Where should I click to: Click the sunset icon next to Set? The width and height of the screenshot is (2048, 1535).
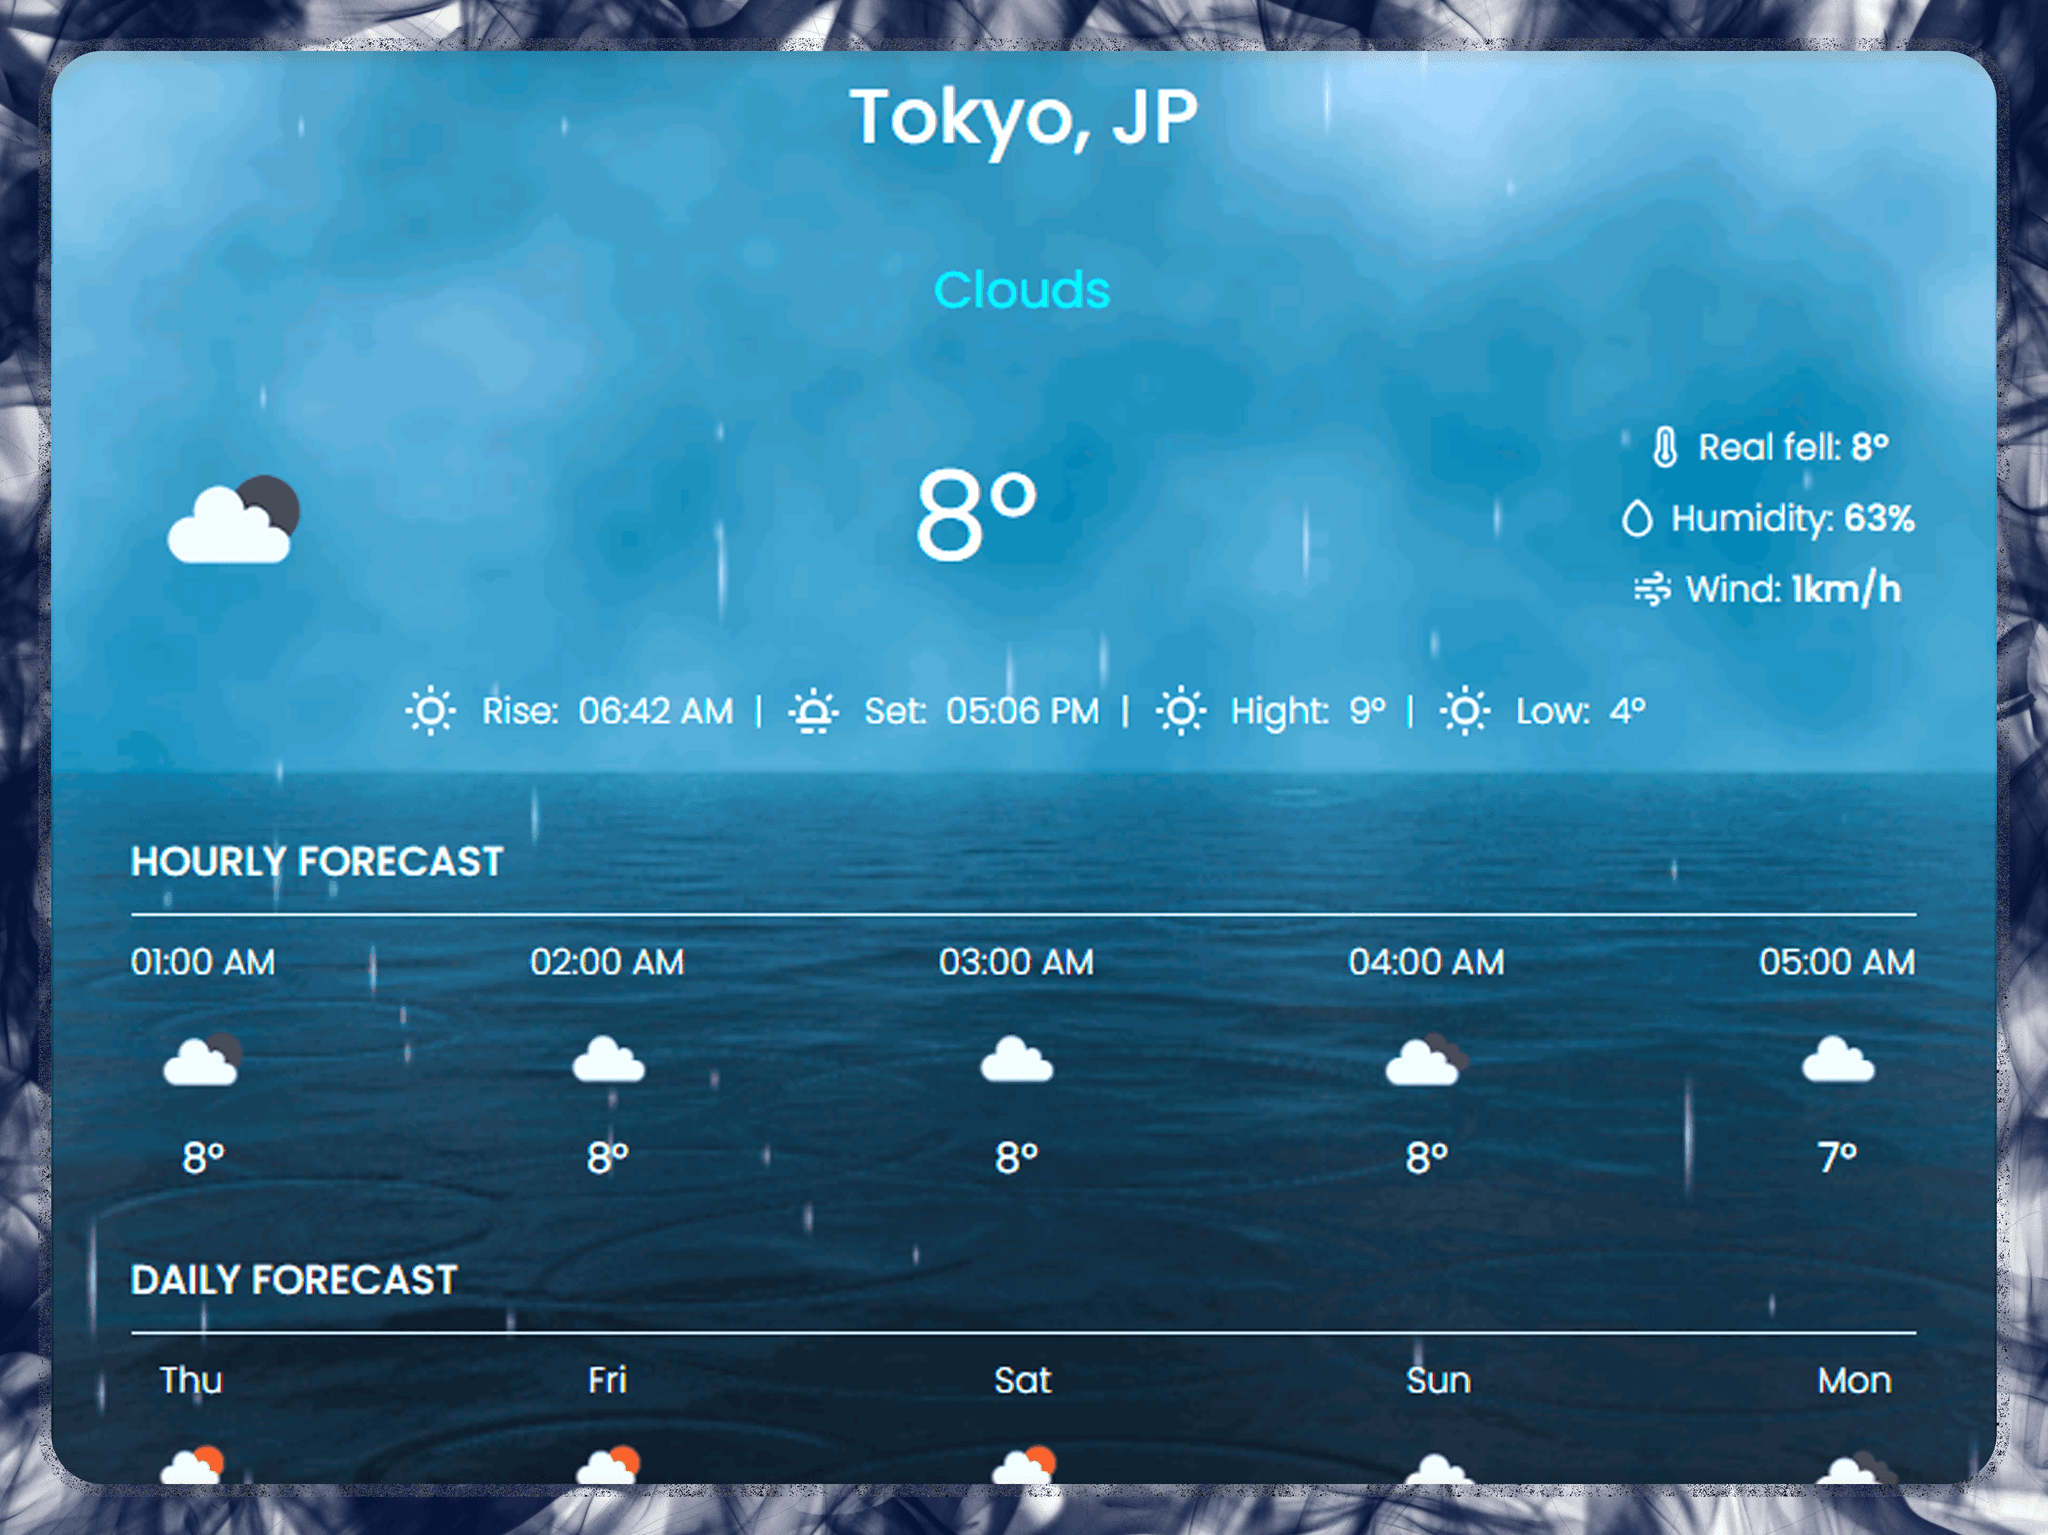tap(814, 710)
